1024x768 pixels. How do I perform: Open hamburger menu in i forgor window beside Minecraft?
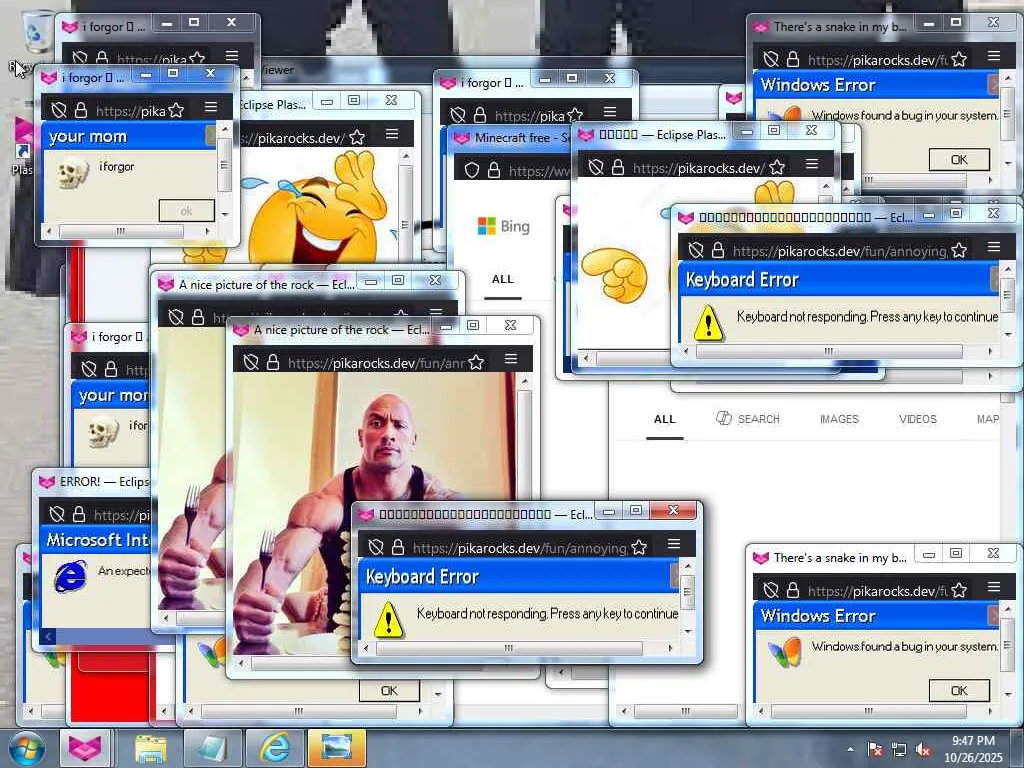click(609, 112)
